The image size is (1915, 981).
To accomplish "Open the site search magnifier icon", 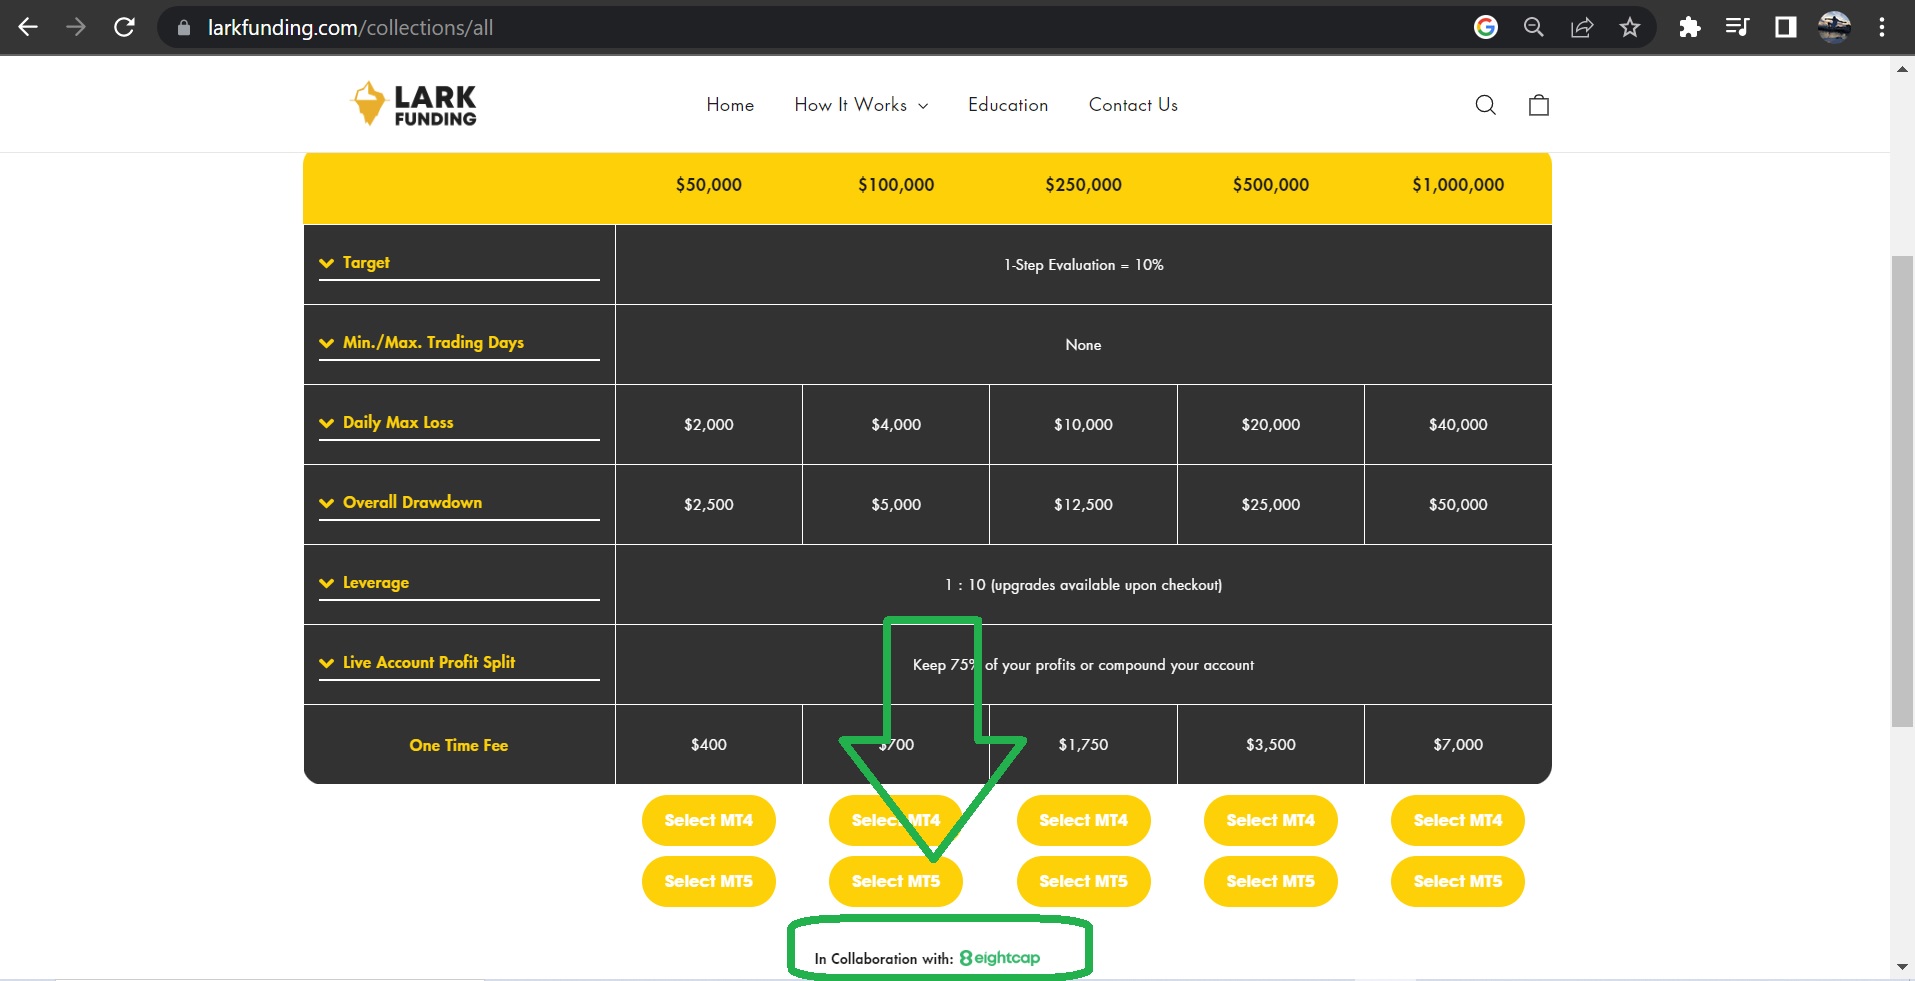I will [1485, 105].
